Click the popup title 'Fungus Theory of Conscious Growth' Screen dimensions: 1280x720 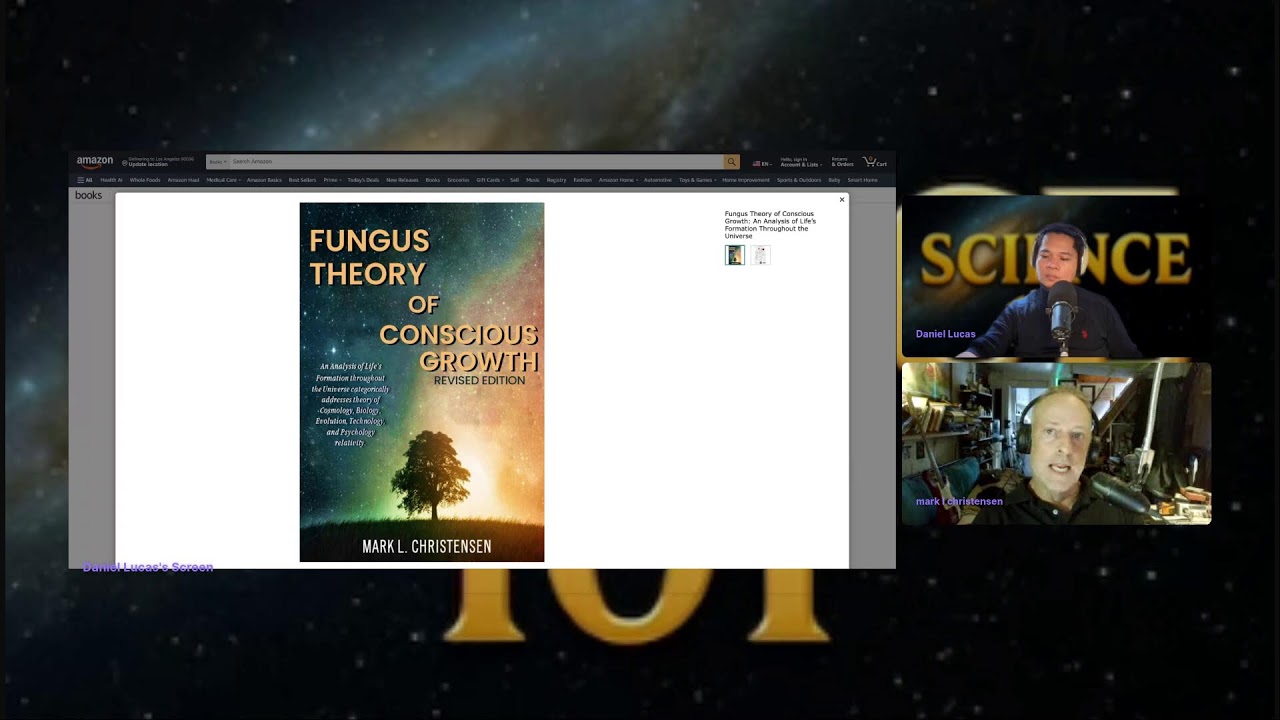click(x=770, y=225)
